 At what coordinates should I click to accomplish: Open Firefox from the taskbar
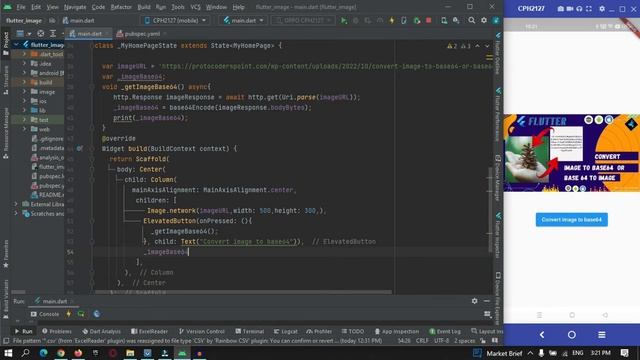78,353
